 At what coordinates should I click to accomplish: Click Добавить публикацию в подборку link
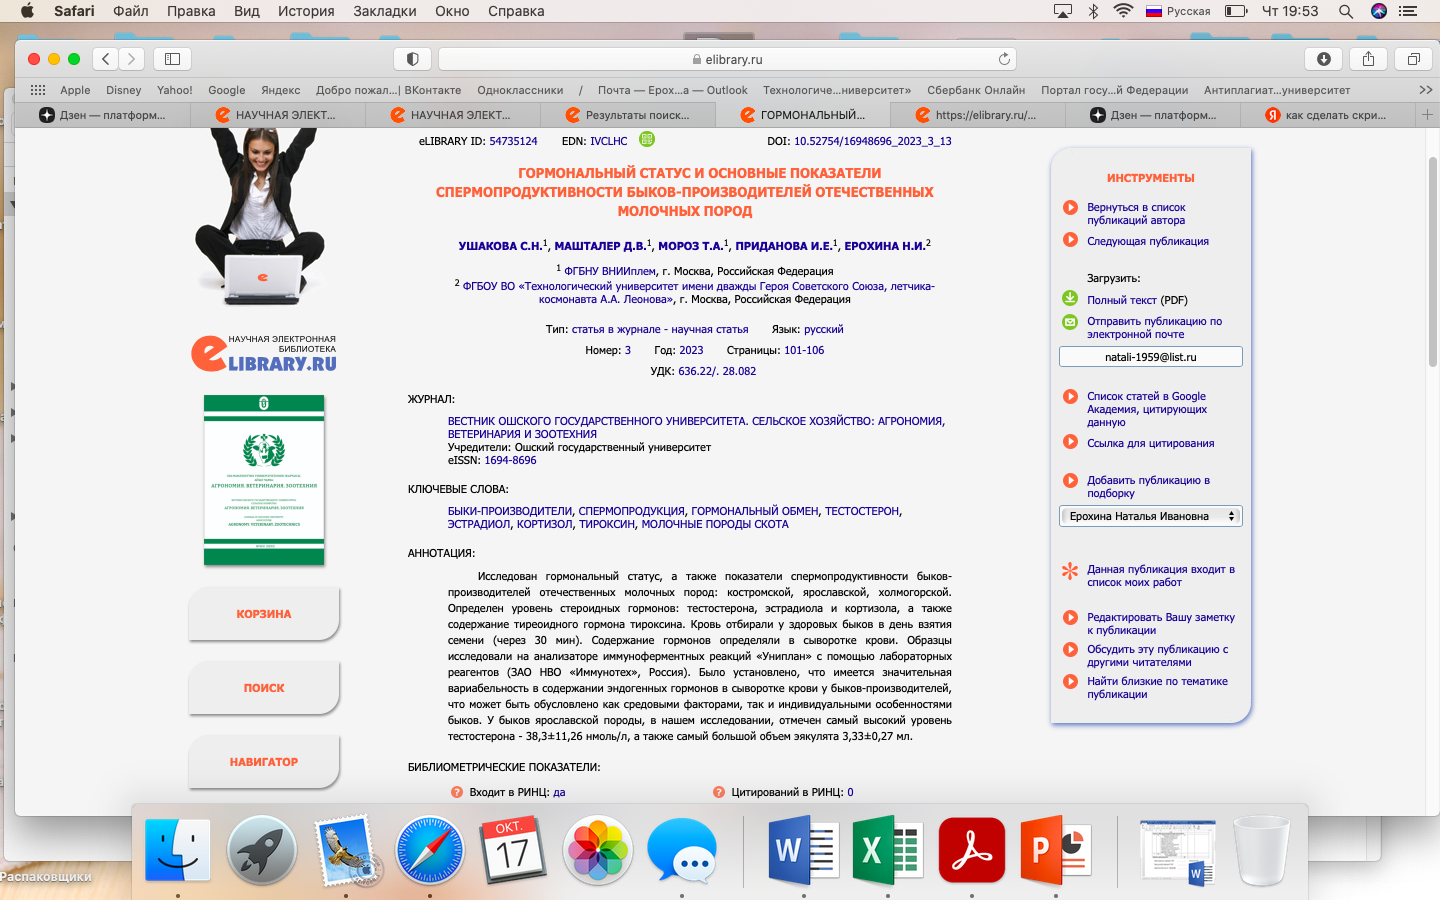(1148, 486)
